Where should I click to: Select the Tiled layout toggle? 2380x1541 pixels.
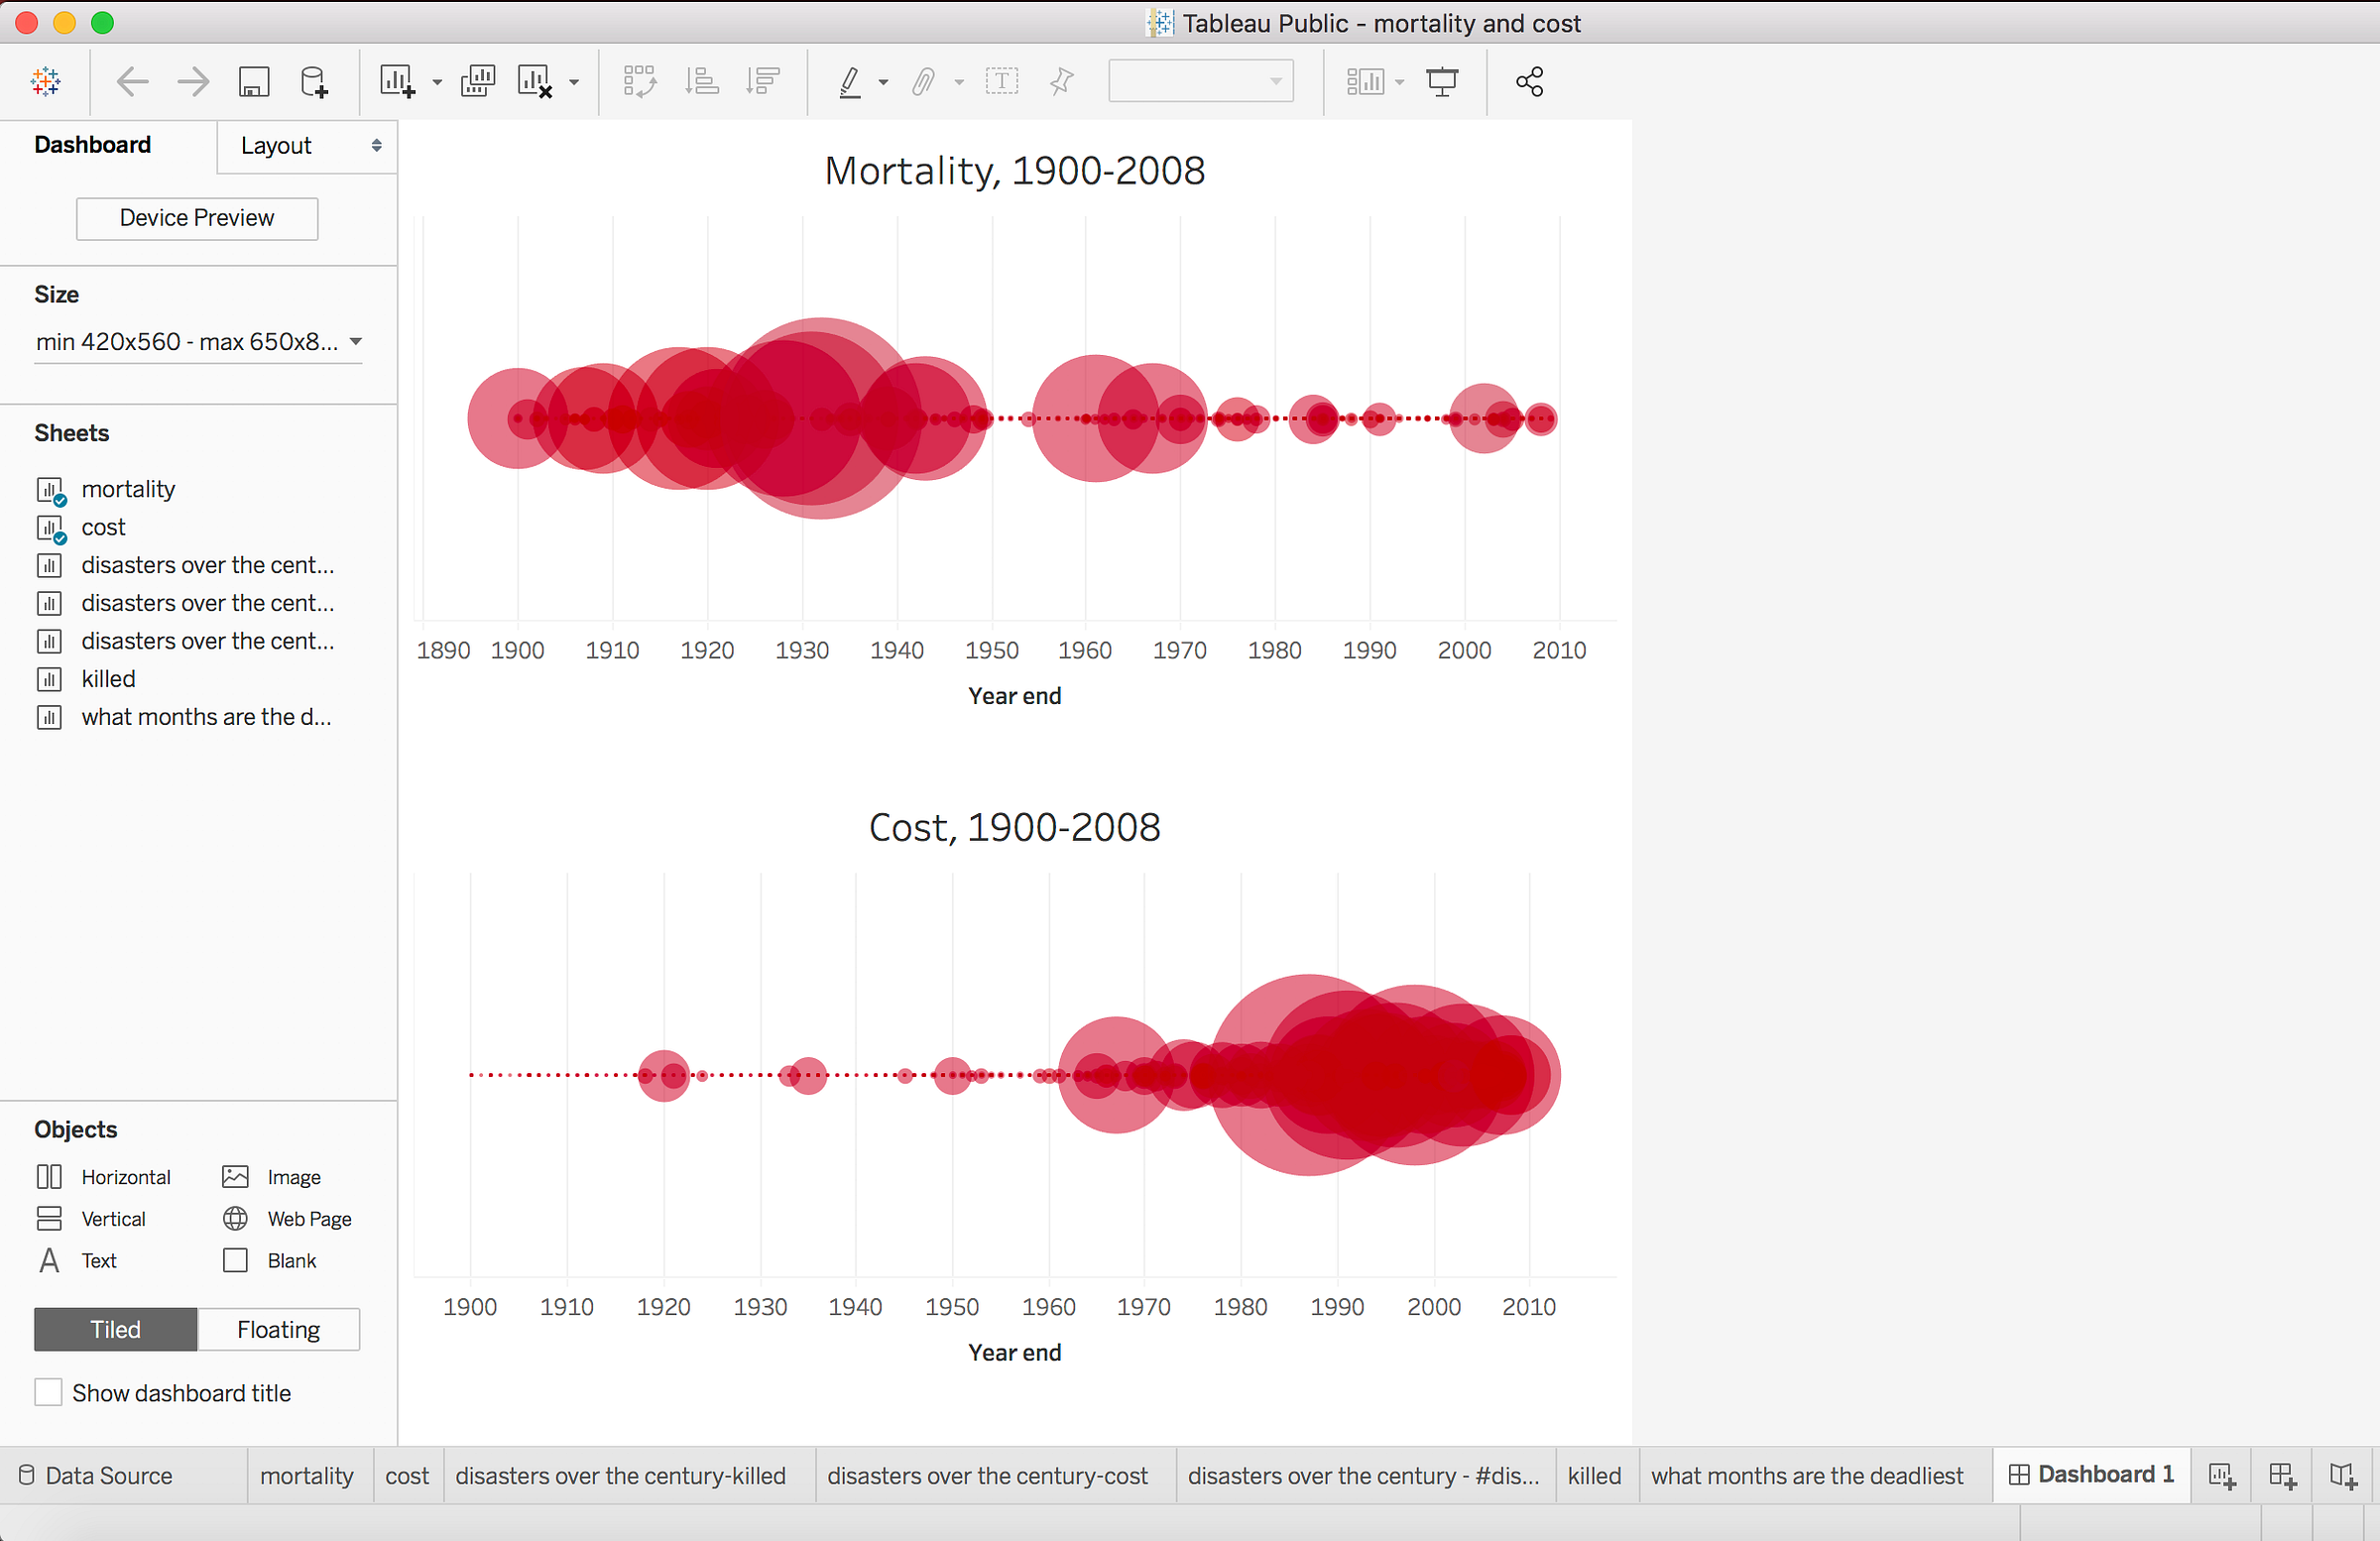click(116, 1329)
